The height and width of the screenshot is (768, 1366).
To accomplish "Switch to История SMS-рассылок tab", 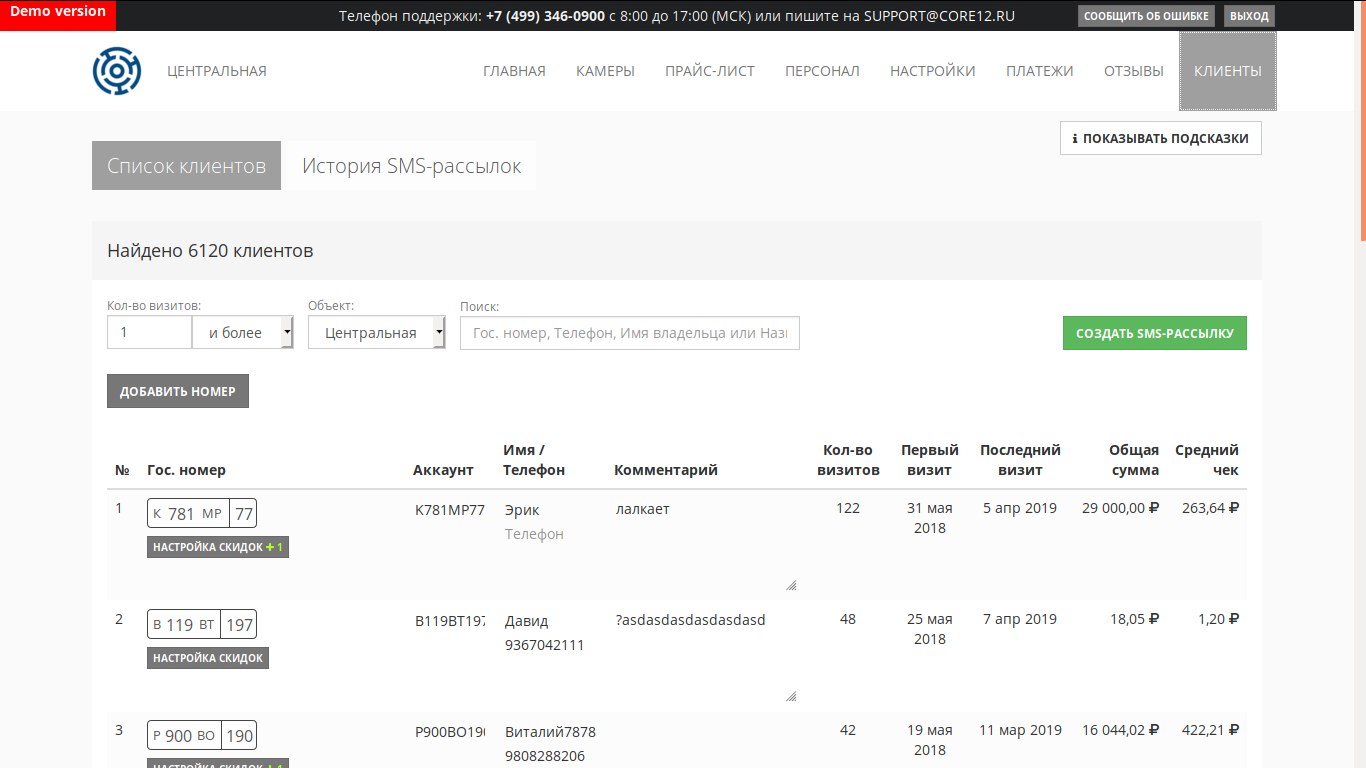I will click(412, 166).
